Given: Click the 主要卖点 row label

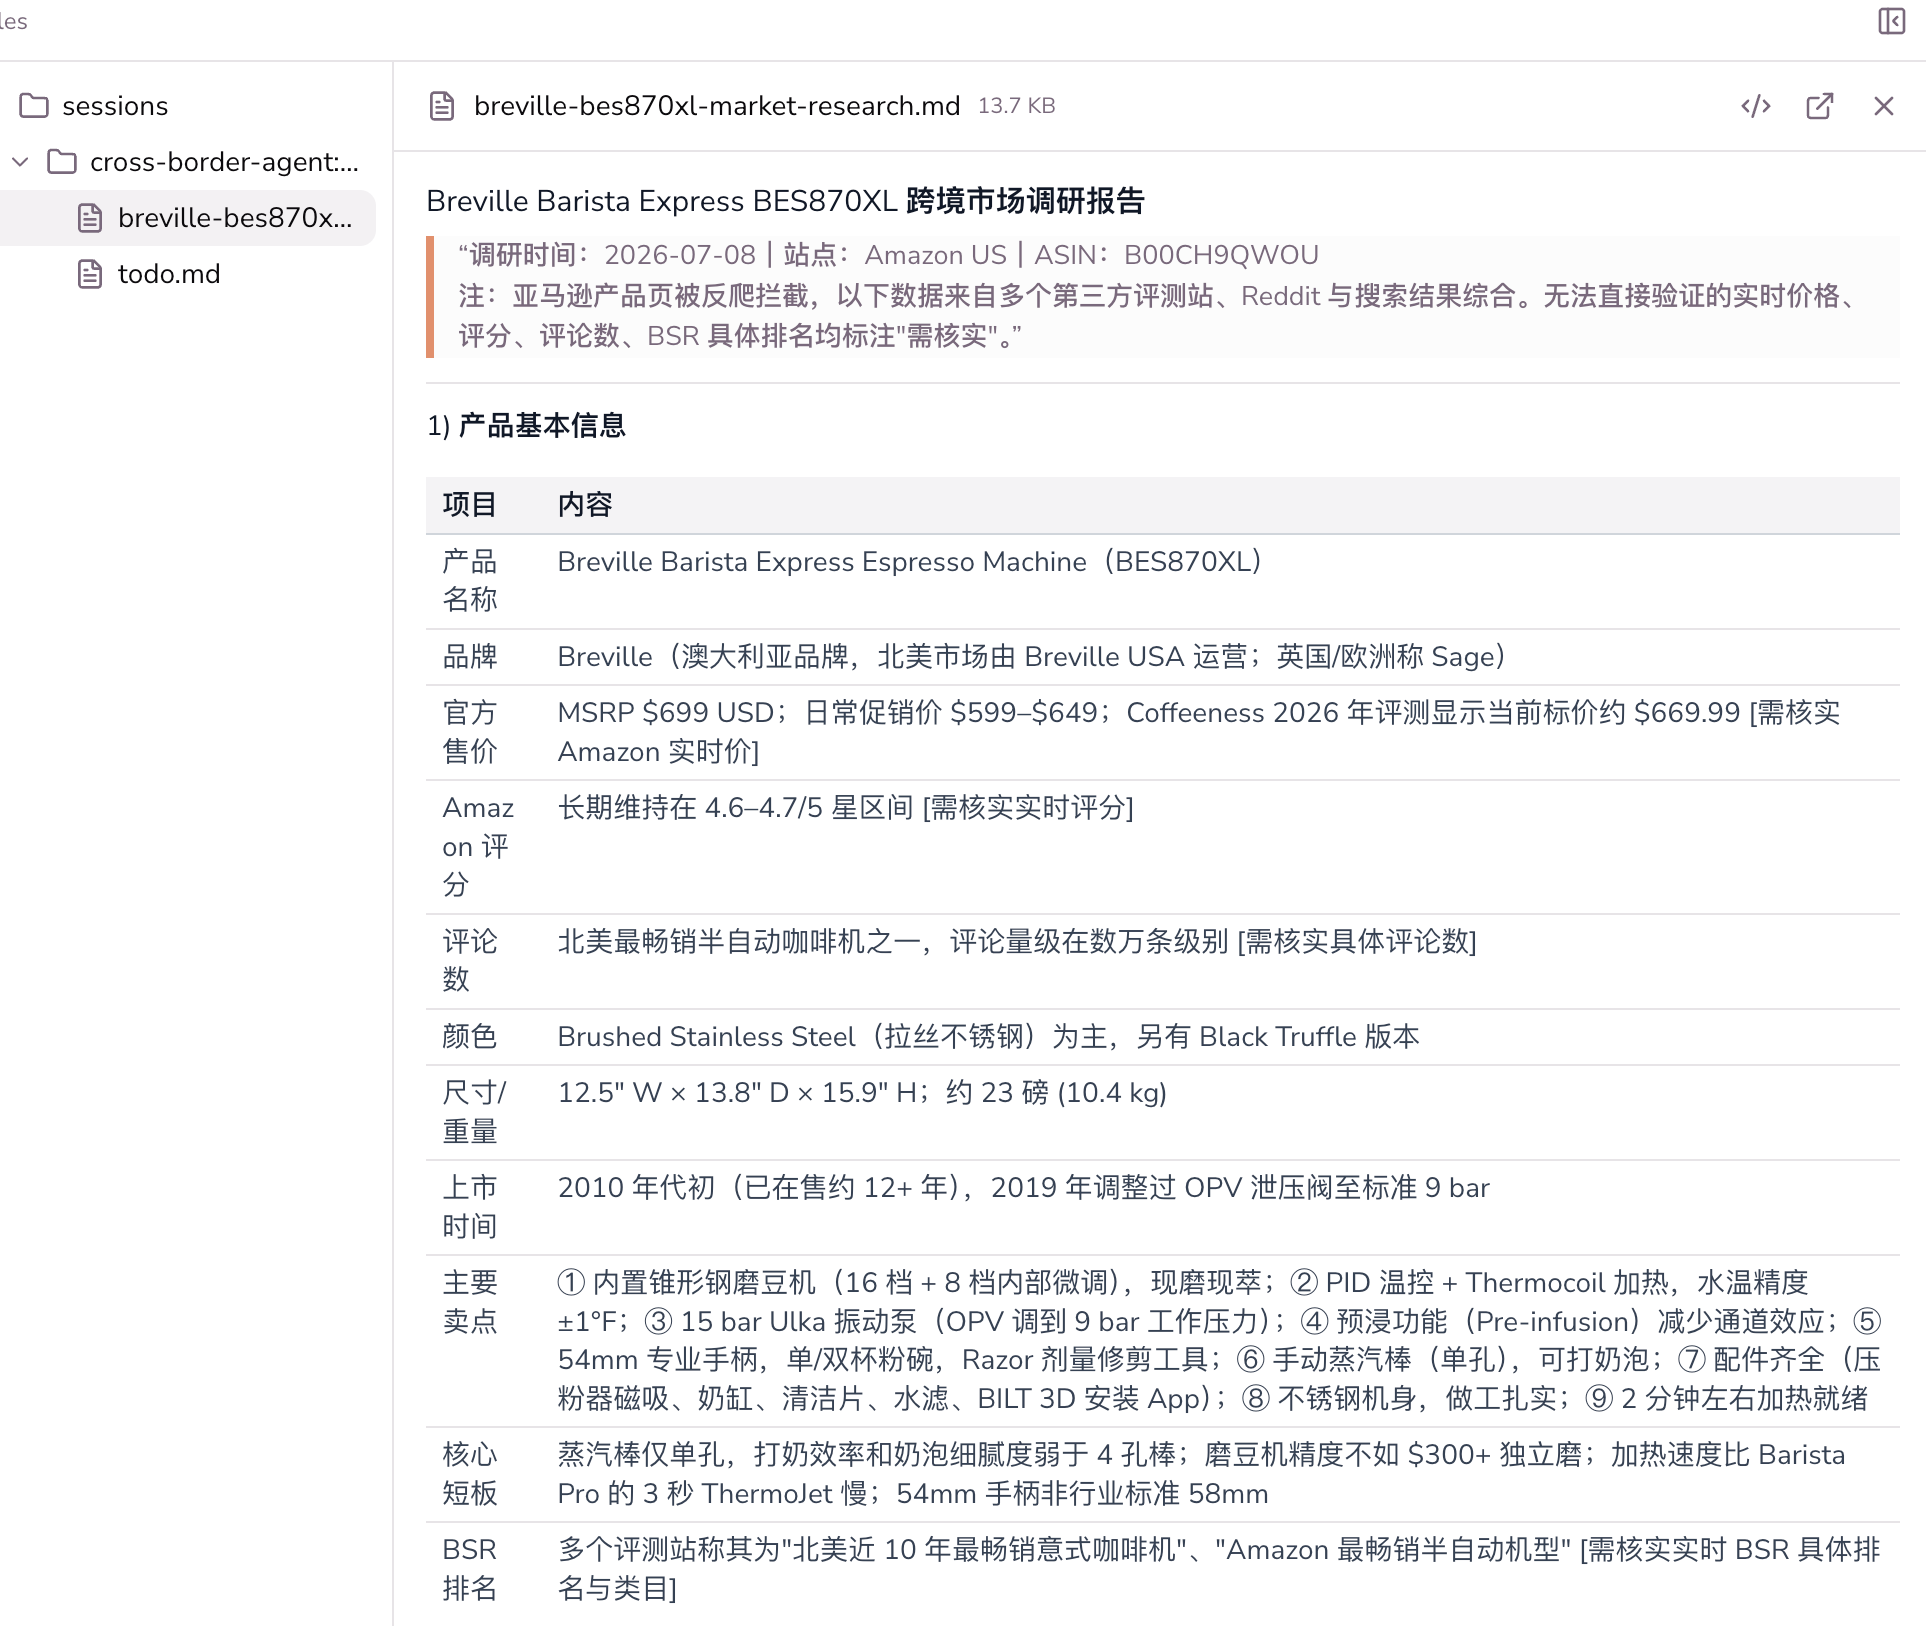Looking at the screenshot, I should pyautogui.click(x=470, y=1302).
